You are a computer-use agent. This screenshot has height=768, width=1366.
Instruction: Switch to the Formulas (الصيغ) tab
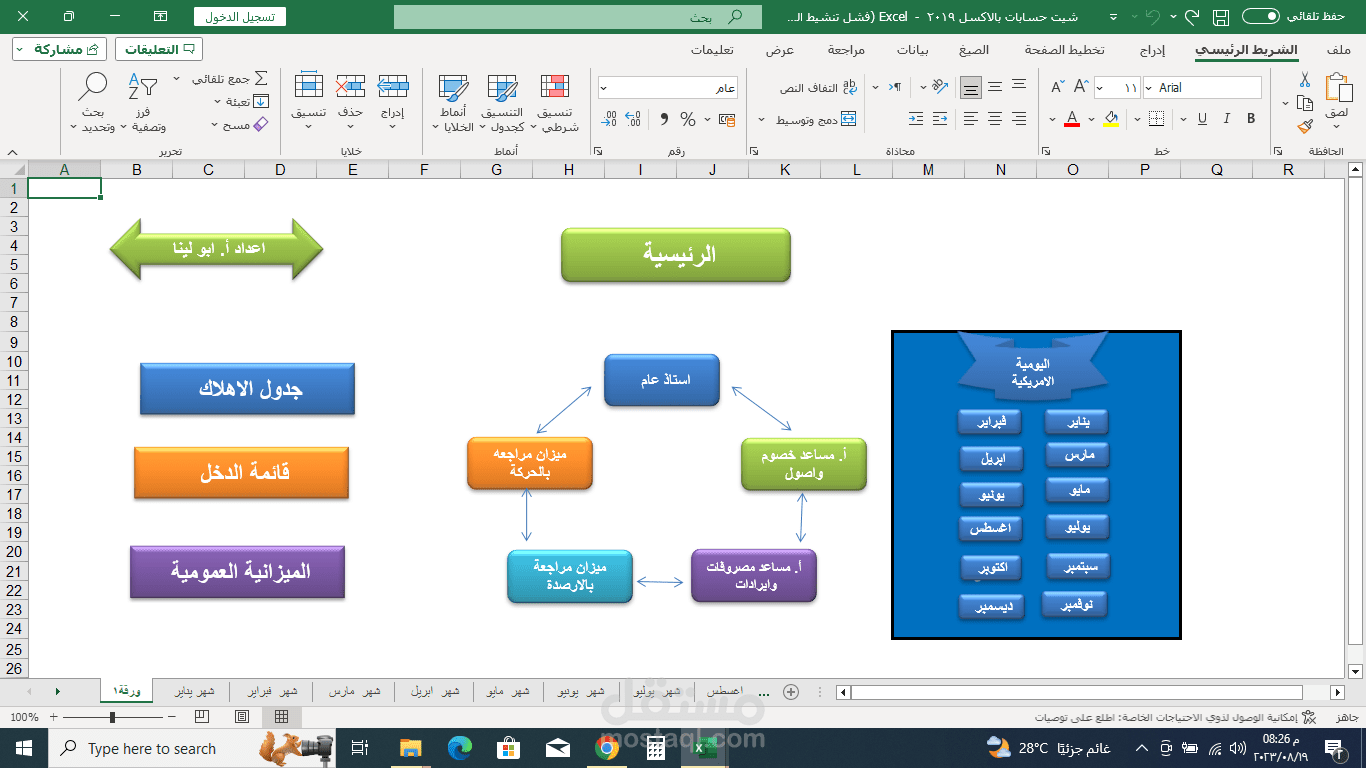click(x=973, y=49)
